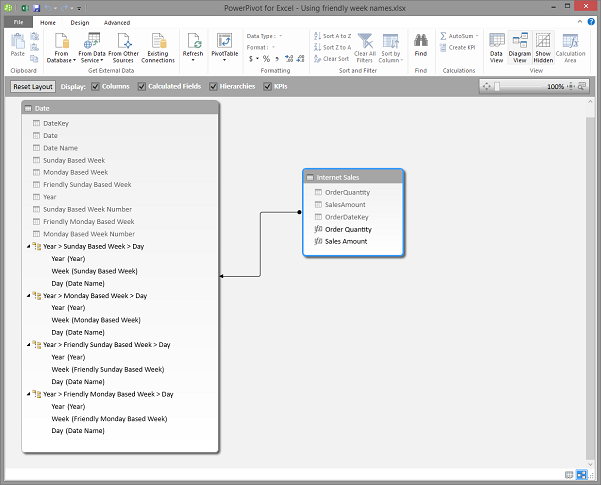Image resolution: width=601 pixels, height=485 pixels.
Task: Toggle Calculated Fields display checkbox
Action: click(x=142, y=87)
